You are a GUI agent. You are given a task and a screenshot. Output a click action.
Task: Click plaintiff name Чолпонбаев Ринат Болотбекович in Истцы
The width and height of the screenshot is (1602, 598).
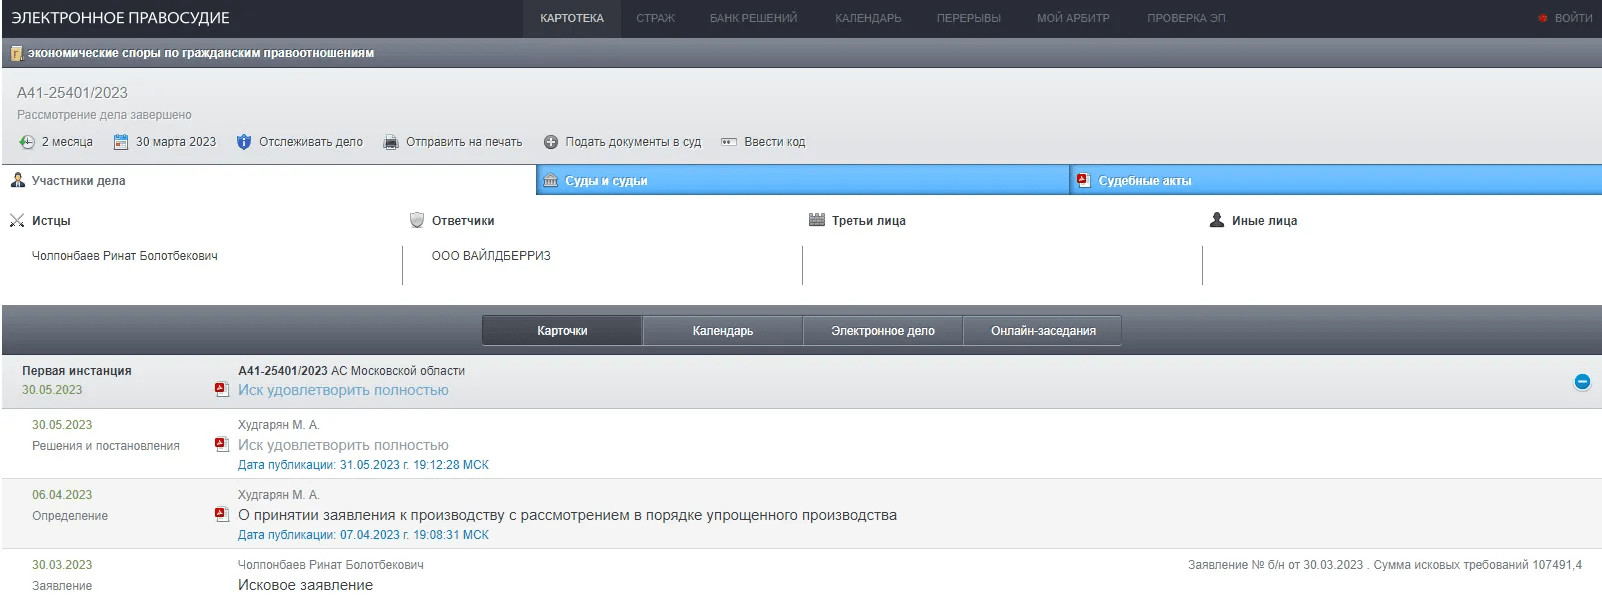(125, 256)
